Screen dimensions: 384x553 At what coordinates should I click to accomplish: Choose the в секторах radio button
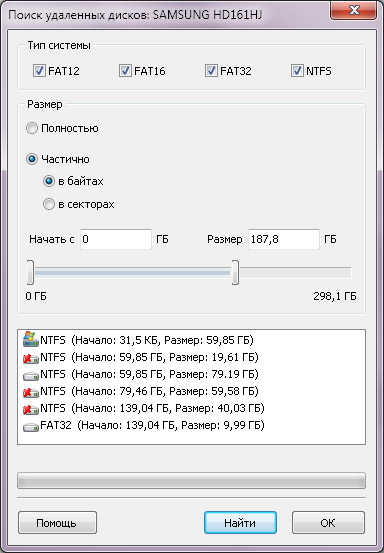[49, 204]
